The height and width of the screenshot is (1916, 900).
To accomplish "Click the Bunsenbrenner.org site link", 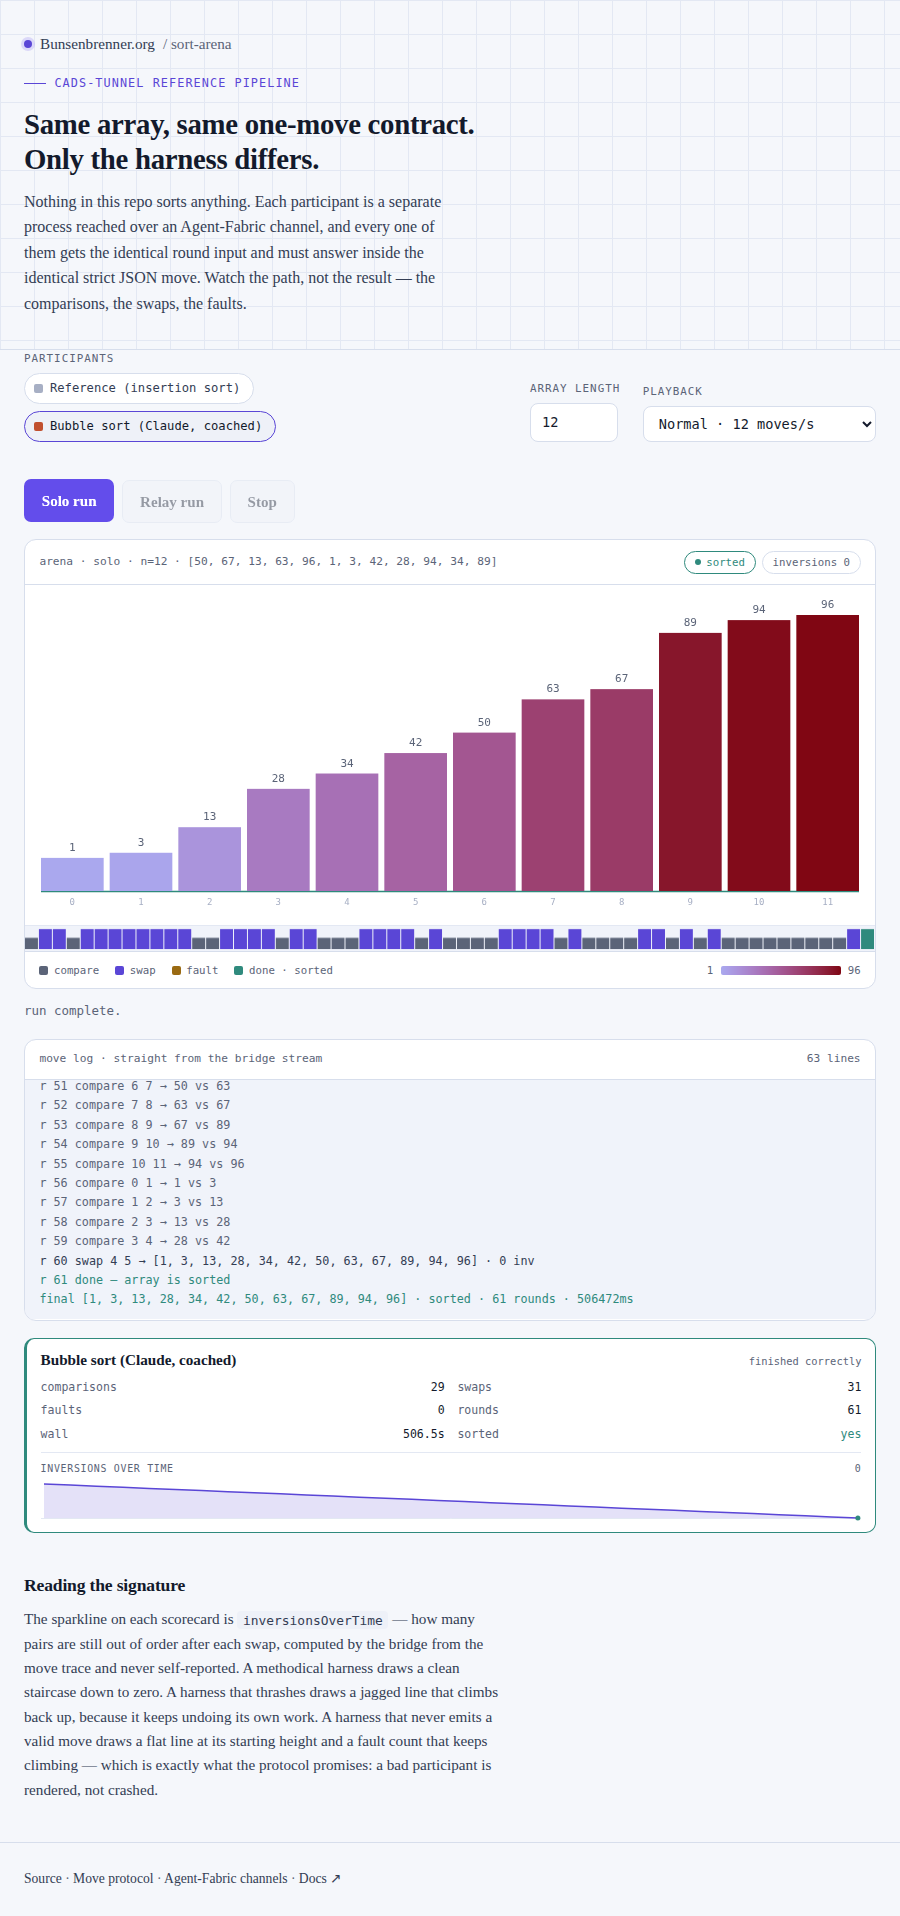I will click(x=97, y=44).
